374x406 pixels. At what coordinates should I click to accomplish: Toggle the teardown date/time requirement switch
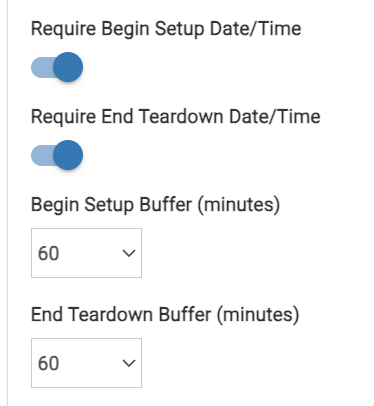click(x=57, y=155)
